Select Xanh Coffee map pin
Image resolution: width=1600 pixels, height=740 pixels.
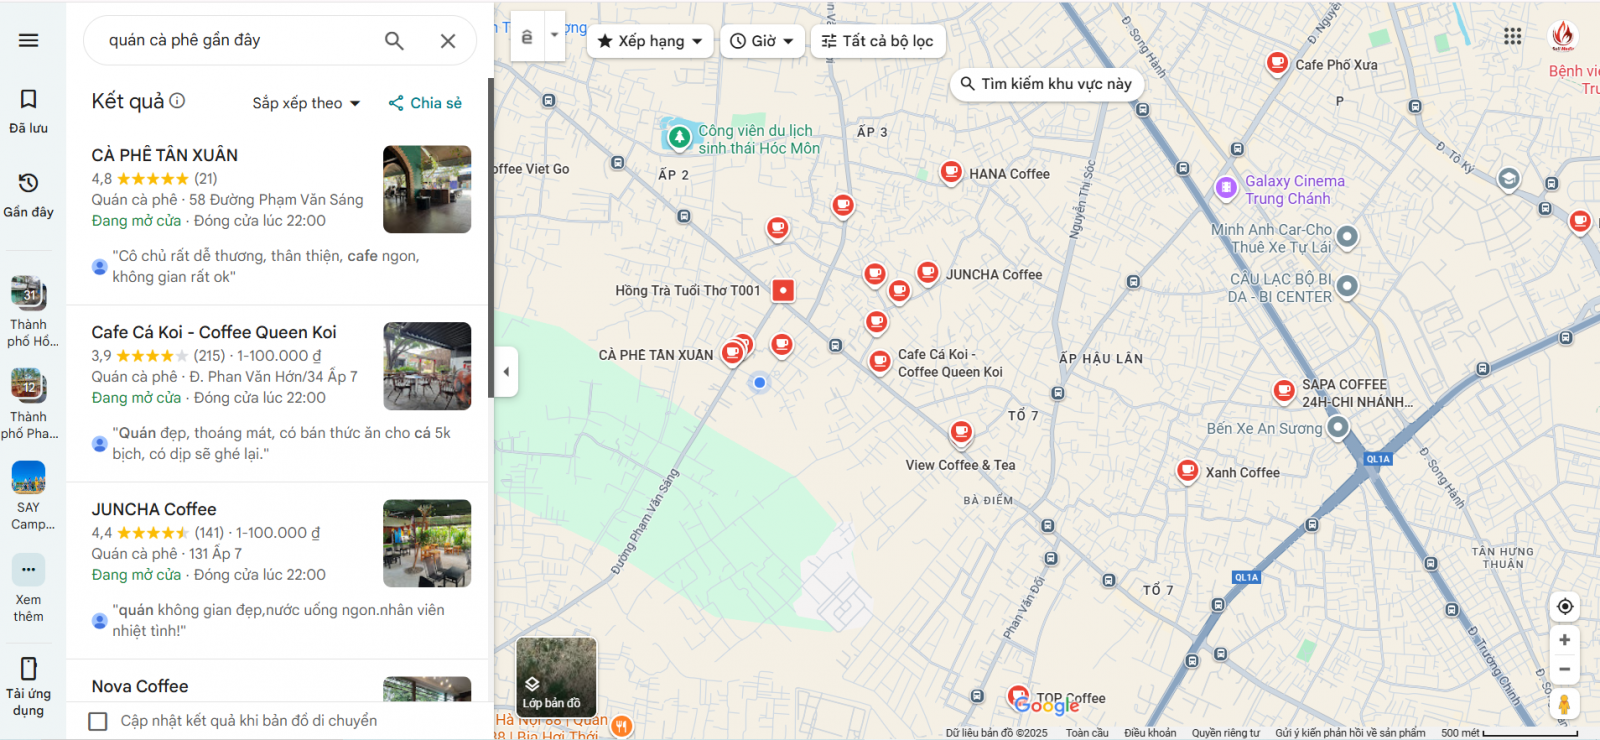click(x=1188, y=470)
